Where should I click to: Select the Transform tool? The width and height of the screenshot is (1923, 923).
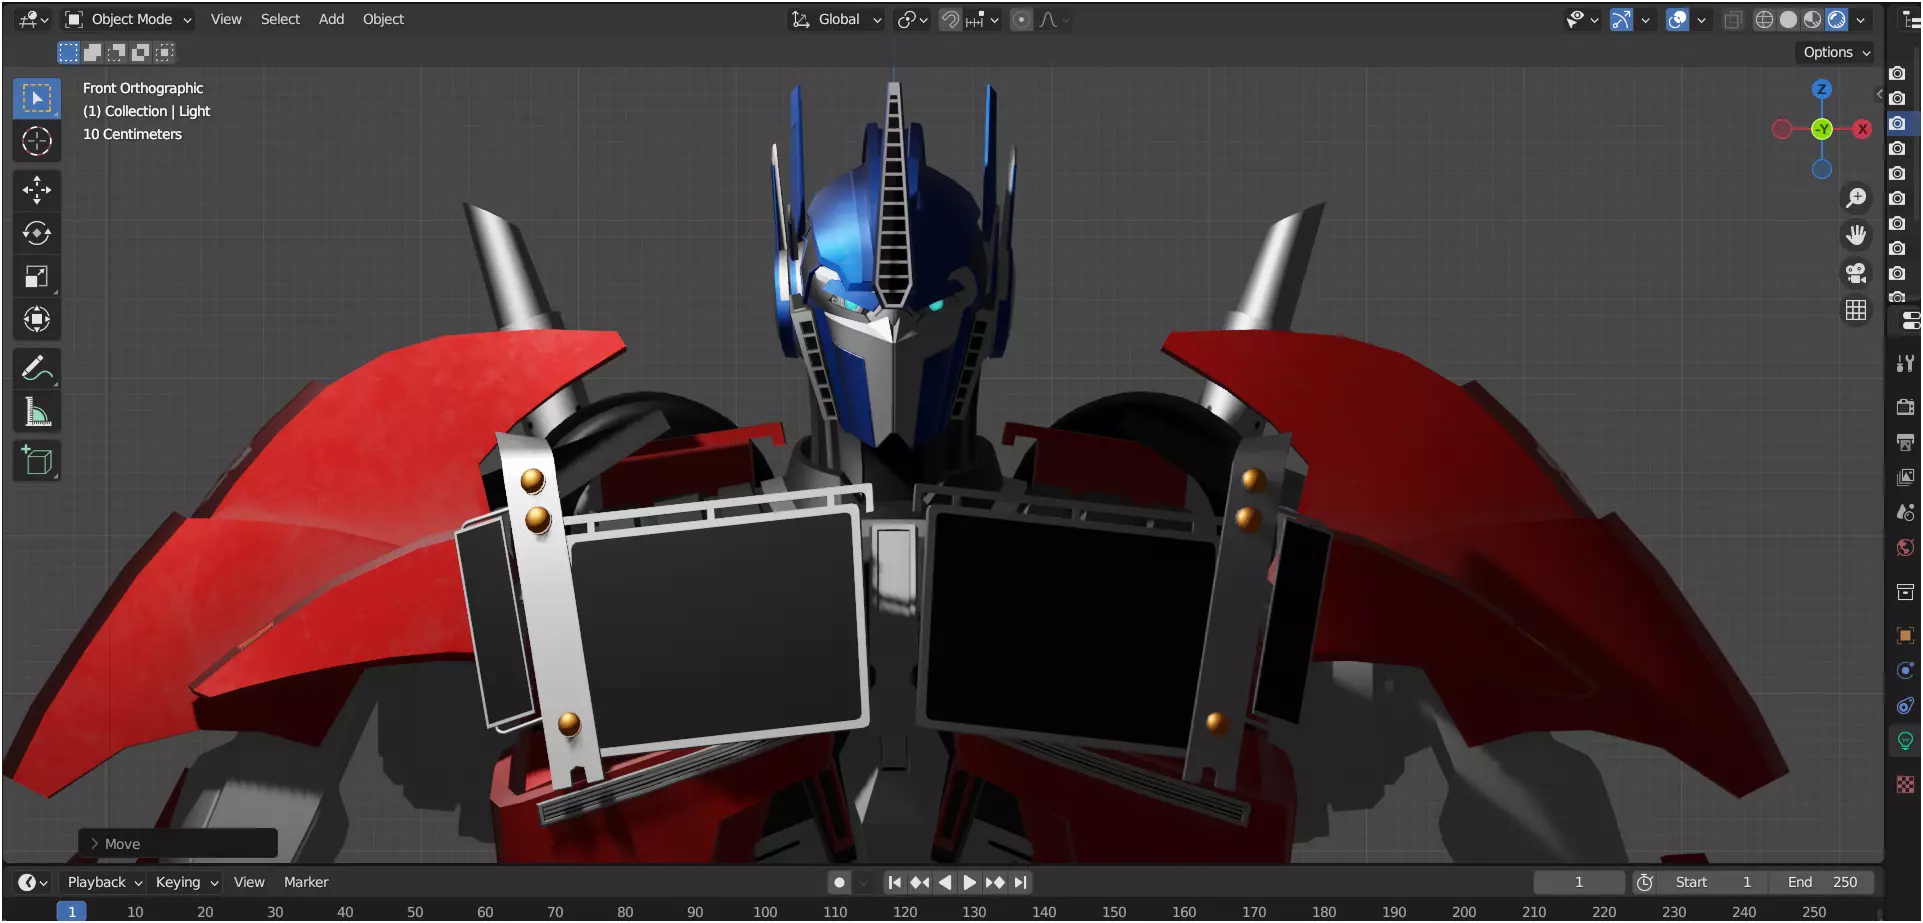(x=37, y=319)
